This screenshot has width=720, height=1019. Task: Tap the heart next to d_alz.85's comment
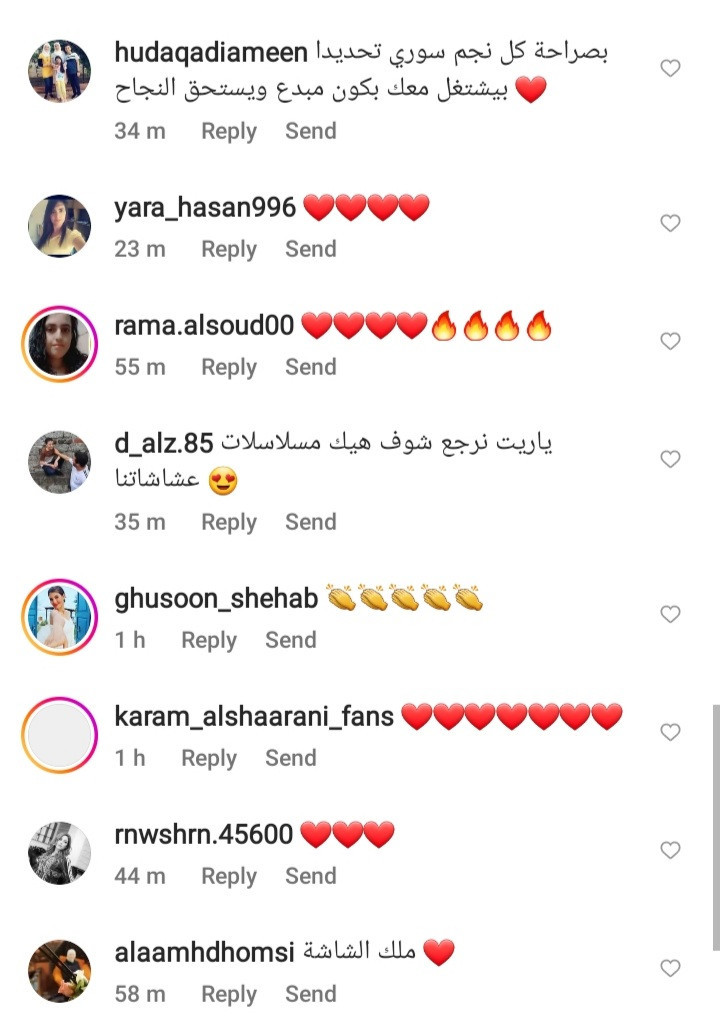(670, 459)
